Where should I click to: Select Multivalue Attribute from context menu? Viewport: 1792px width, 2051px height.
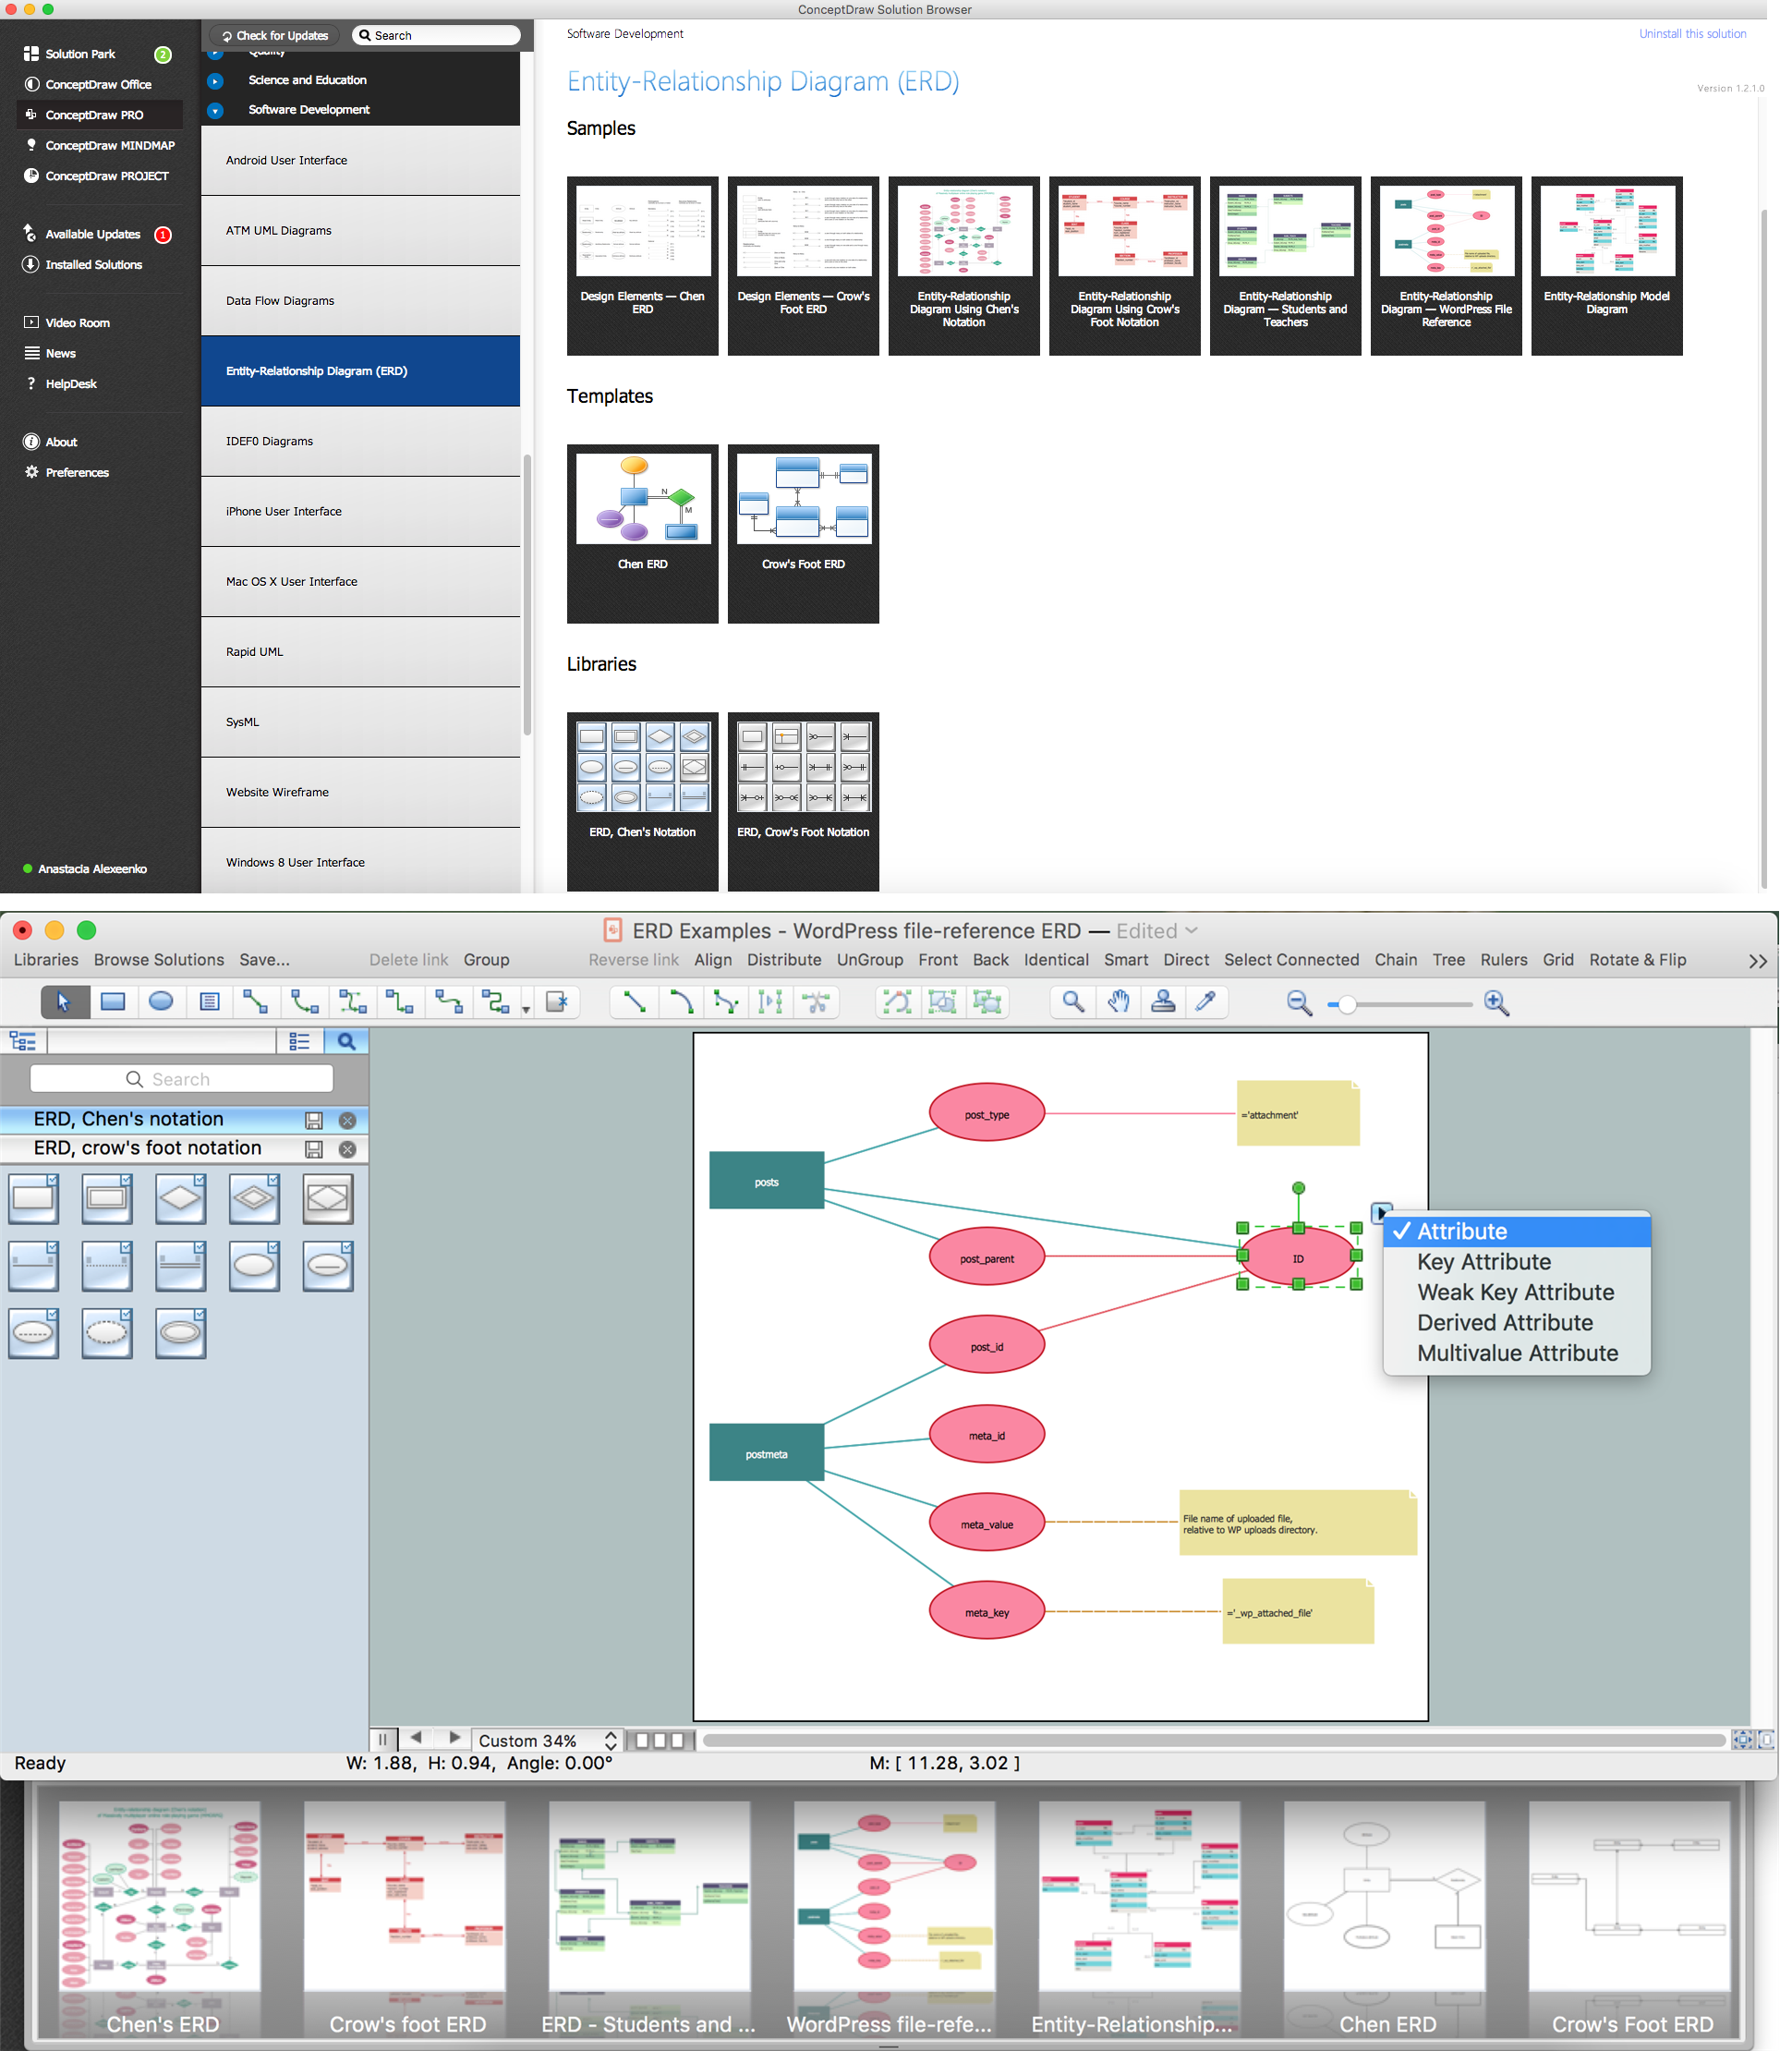tap(1517, 1352)
